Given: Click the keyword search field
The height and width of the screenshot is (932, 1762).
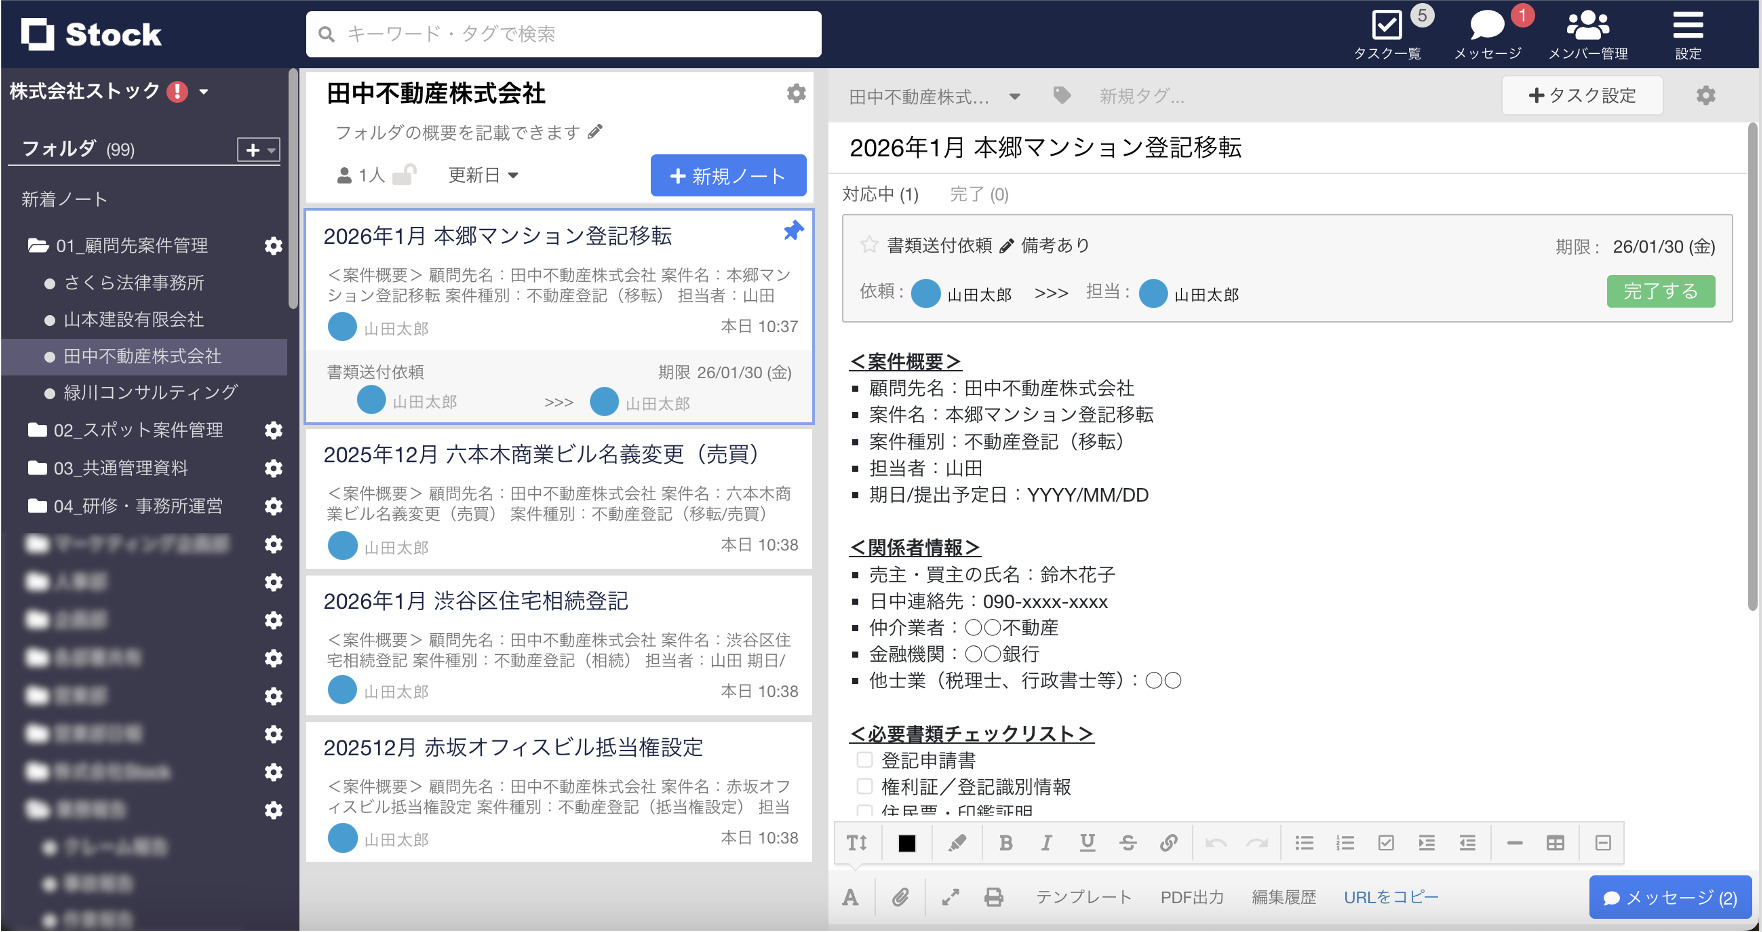Looking at the screenshot, I should tap(563, 33).
